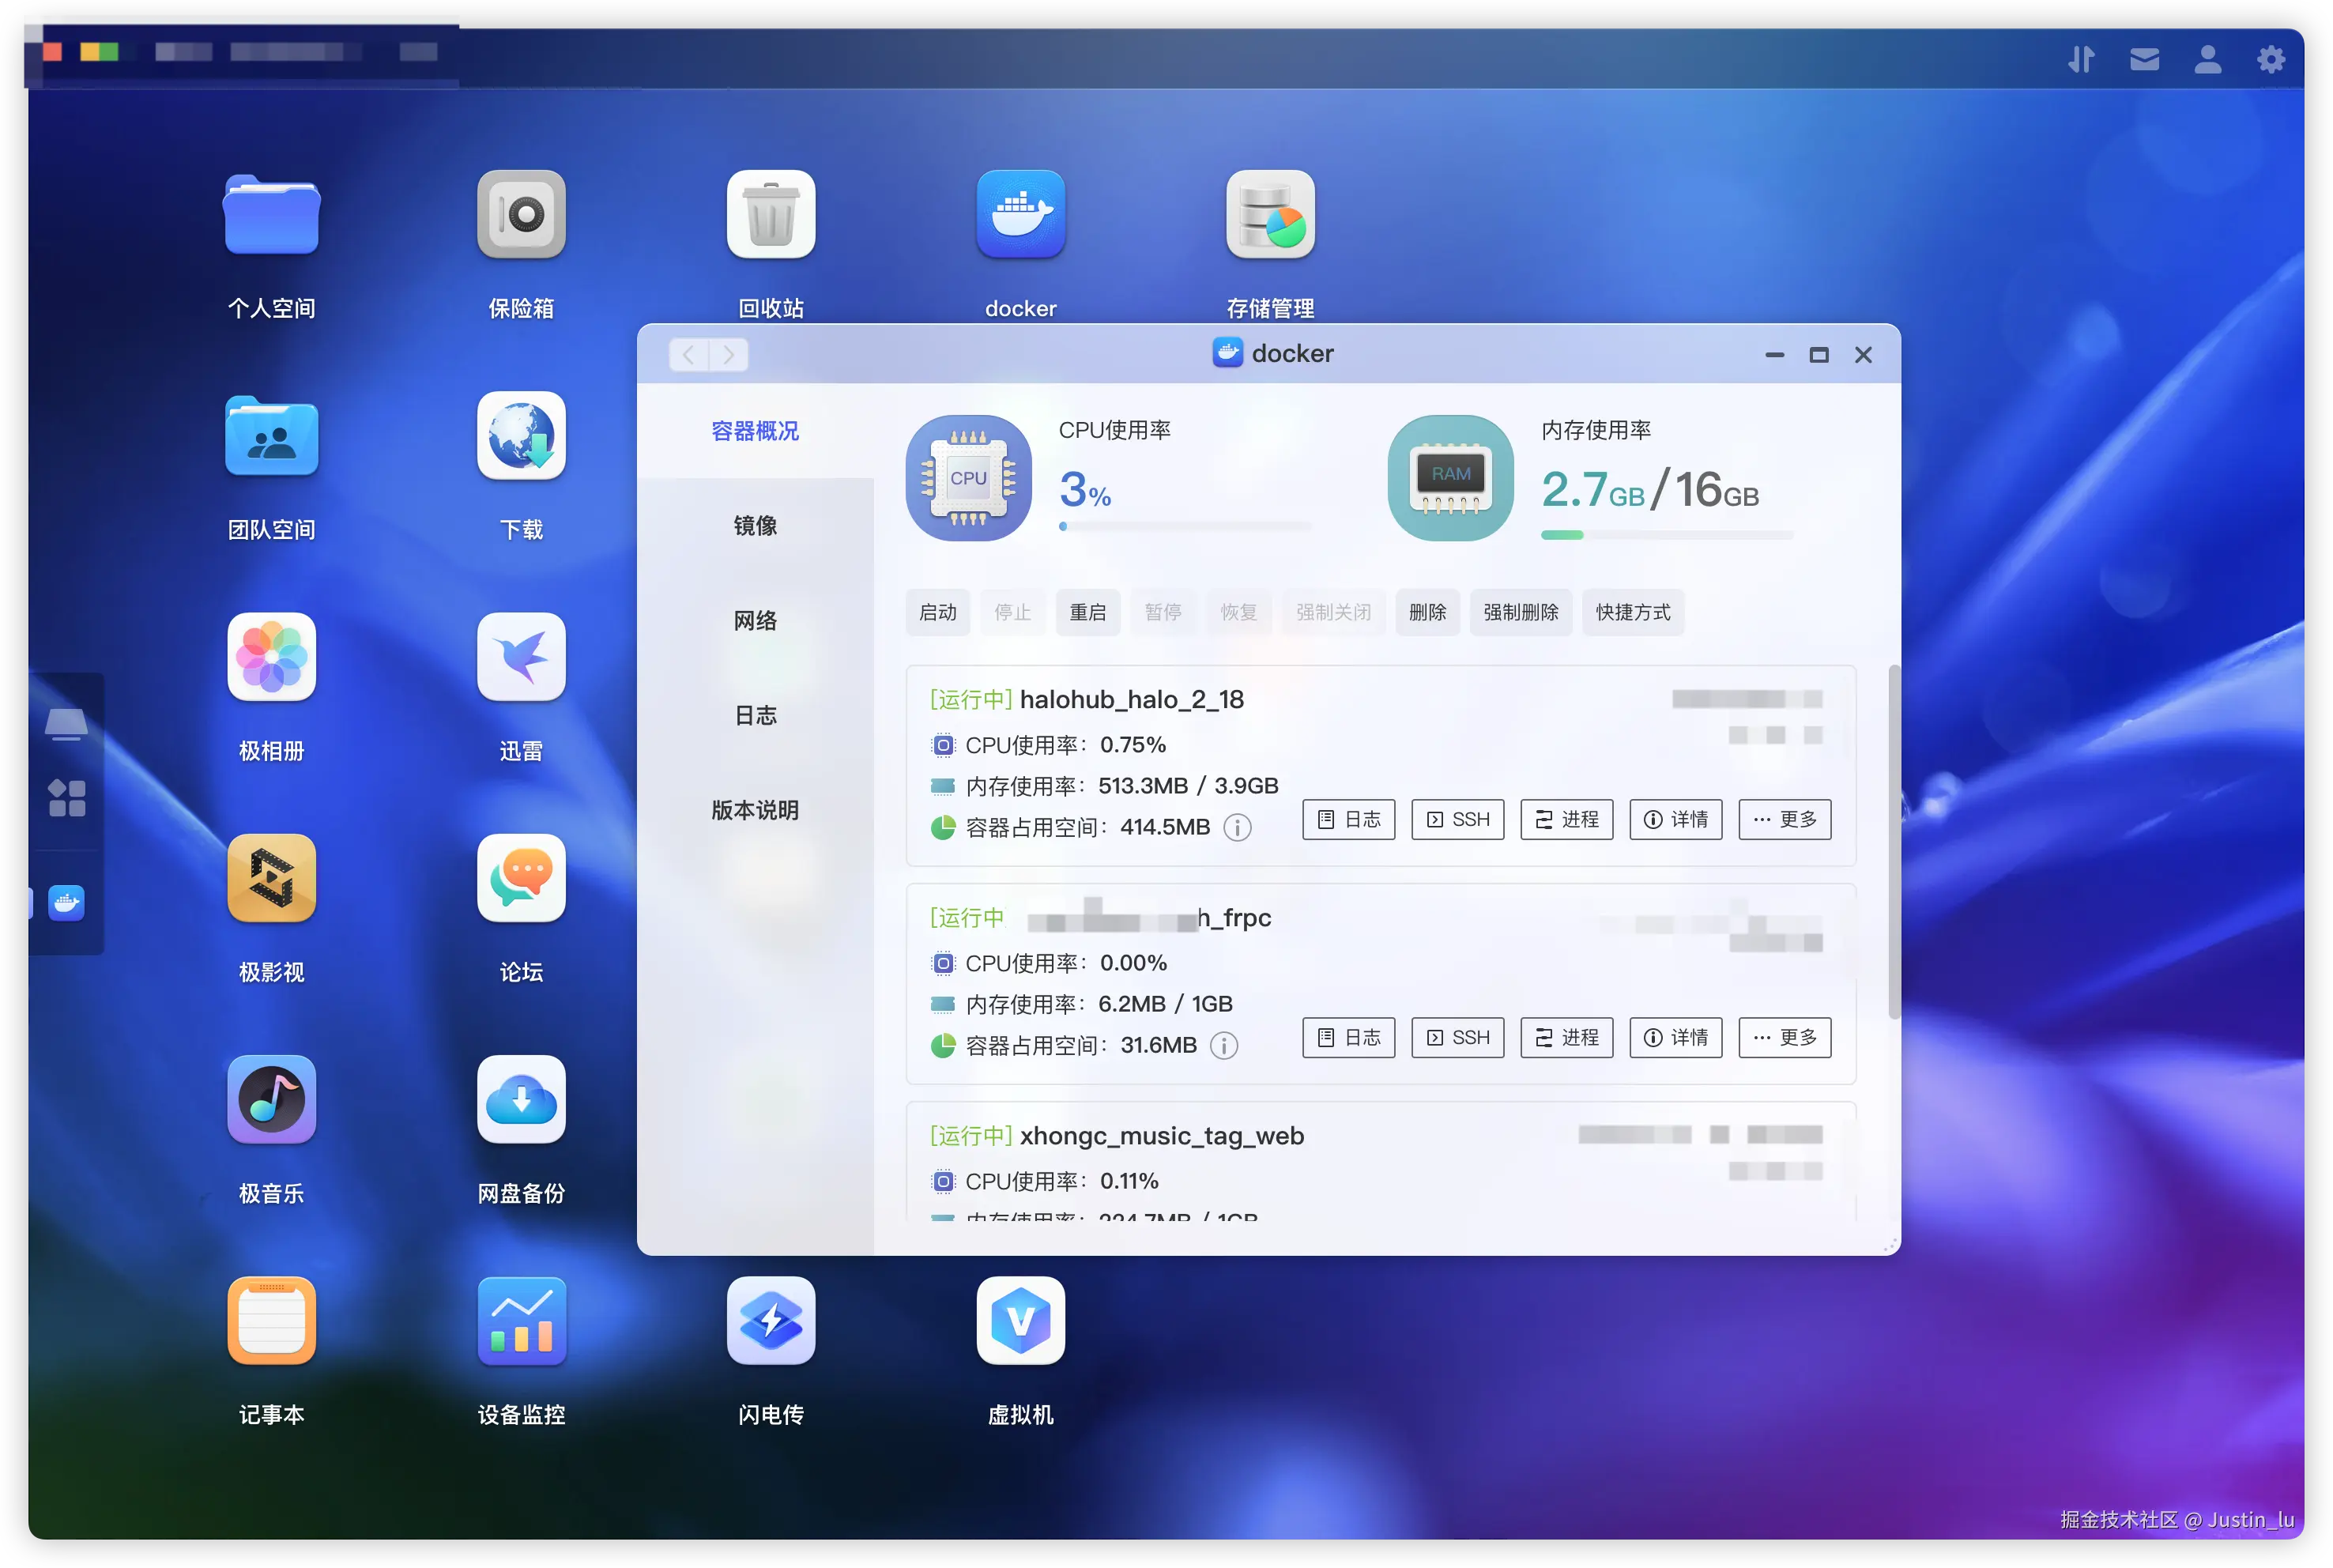Click the docker icon in left dock

66,903
